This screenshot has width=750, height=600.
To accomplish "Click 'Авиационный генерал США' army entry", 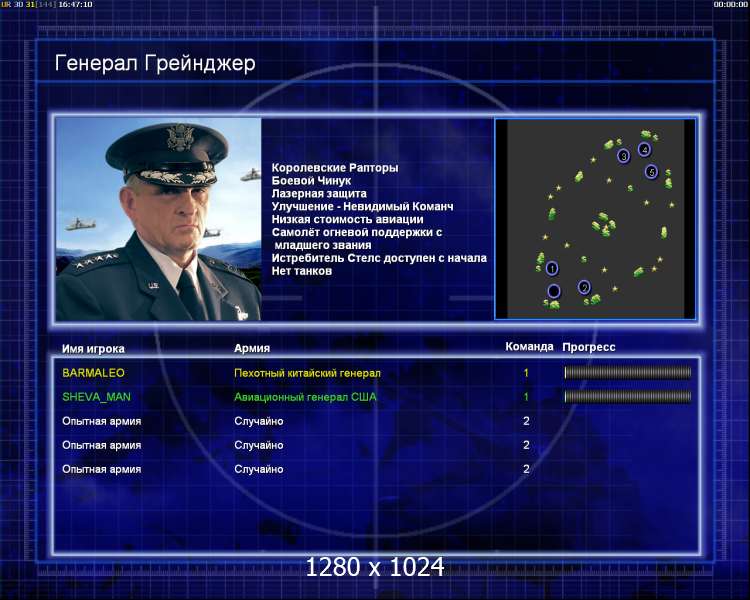I will 305,397.
